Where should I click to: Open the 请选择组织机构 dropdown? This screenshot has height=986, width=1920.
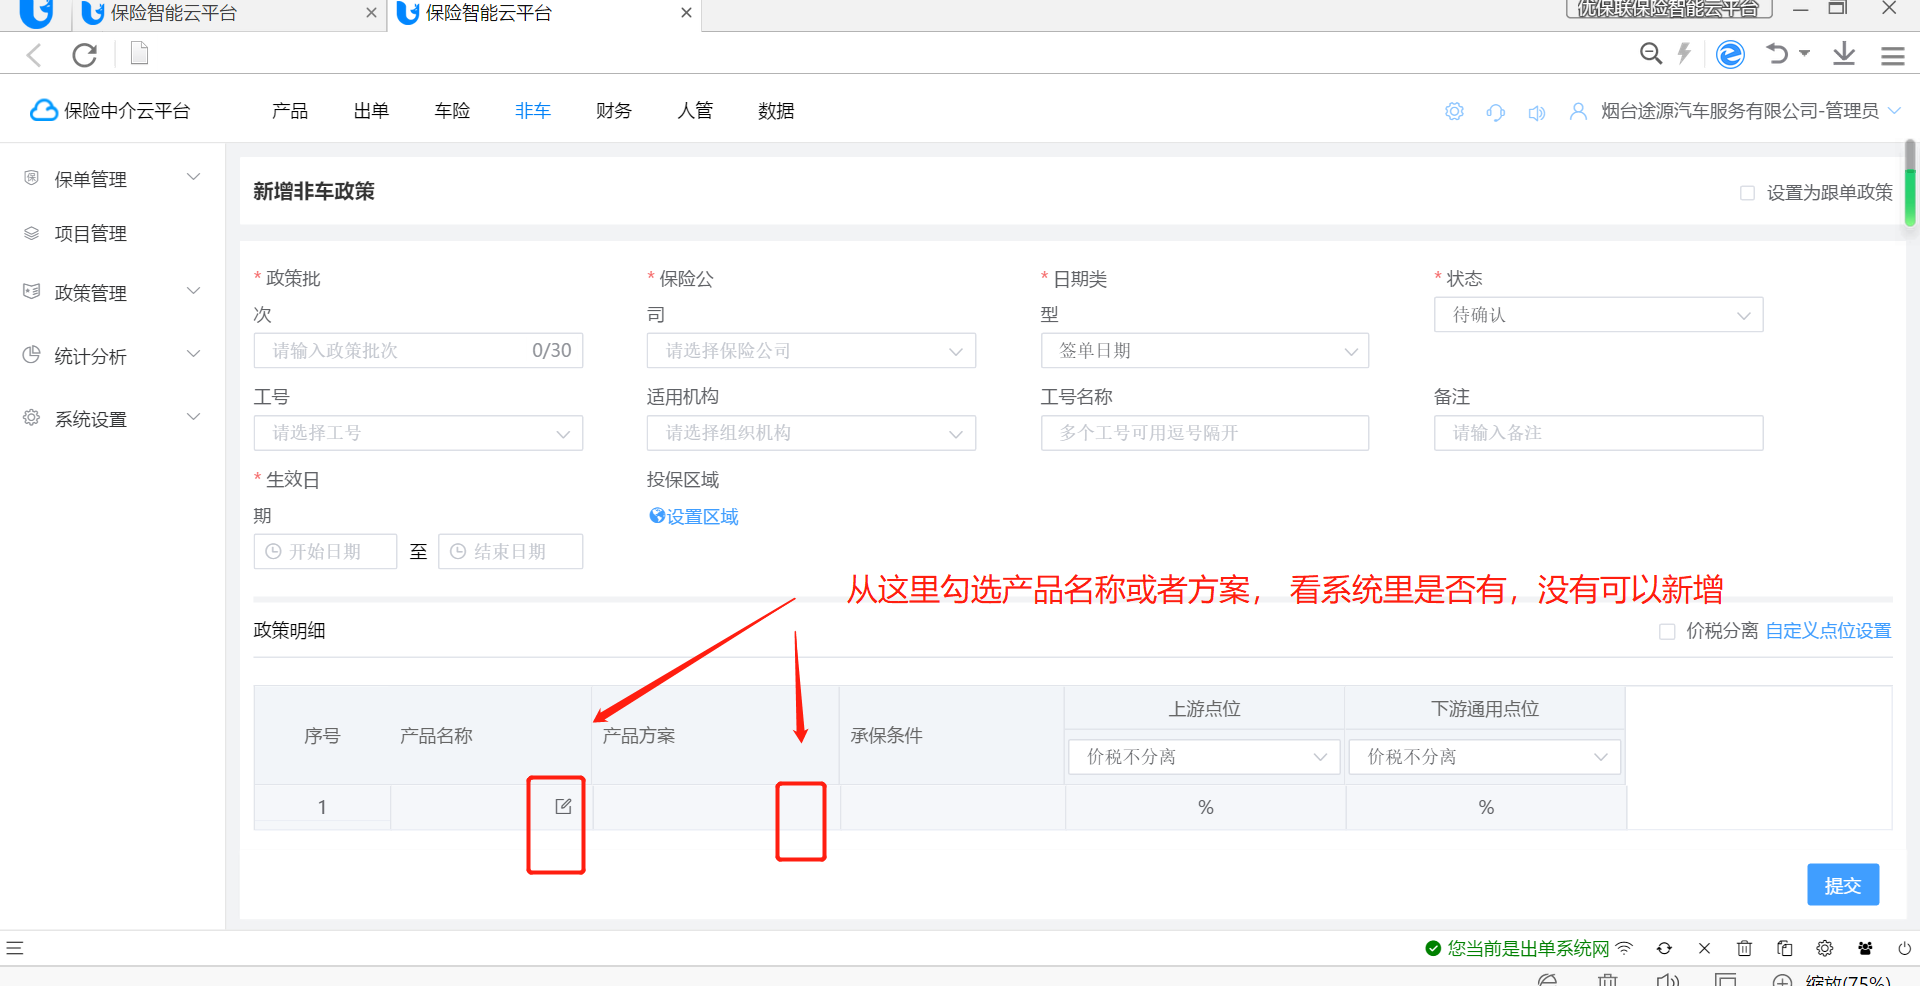point(811,433)
